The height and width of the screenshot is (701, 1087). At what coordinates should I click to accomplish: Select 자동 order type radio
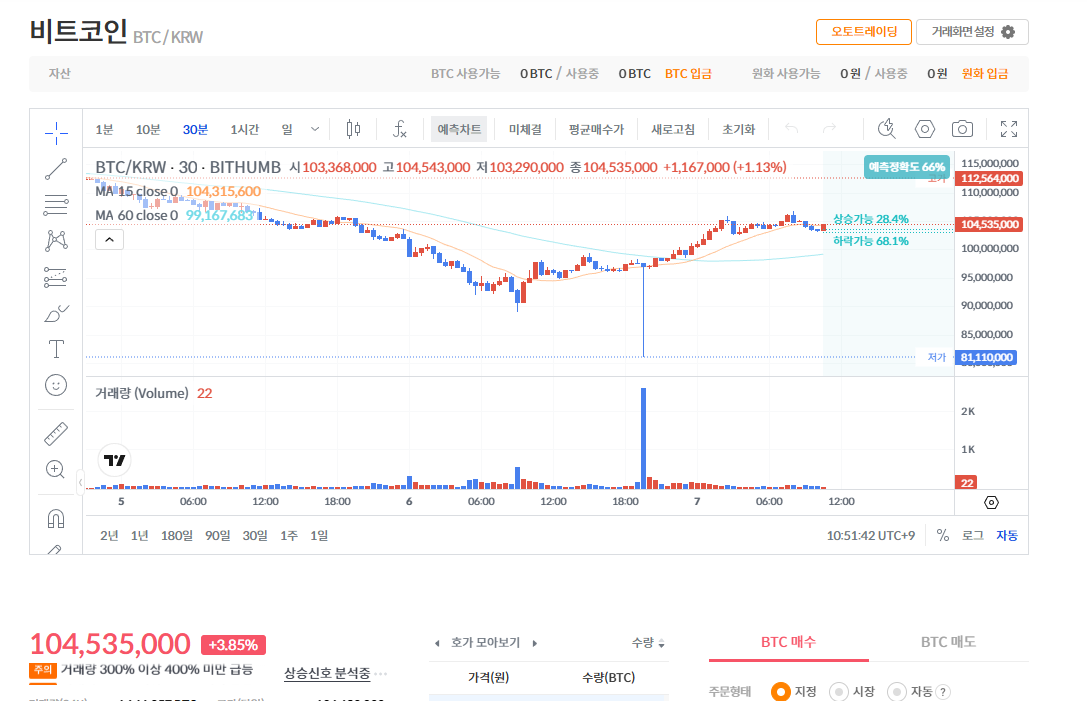point(897,692)
